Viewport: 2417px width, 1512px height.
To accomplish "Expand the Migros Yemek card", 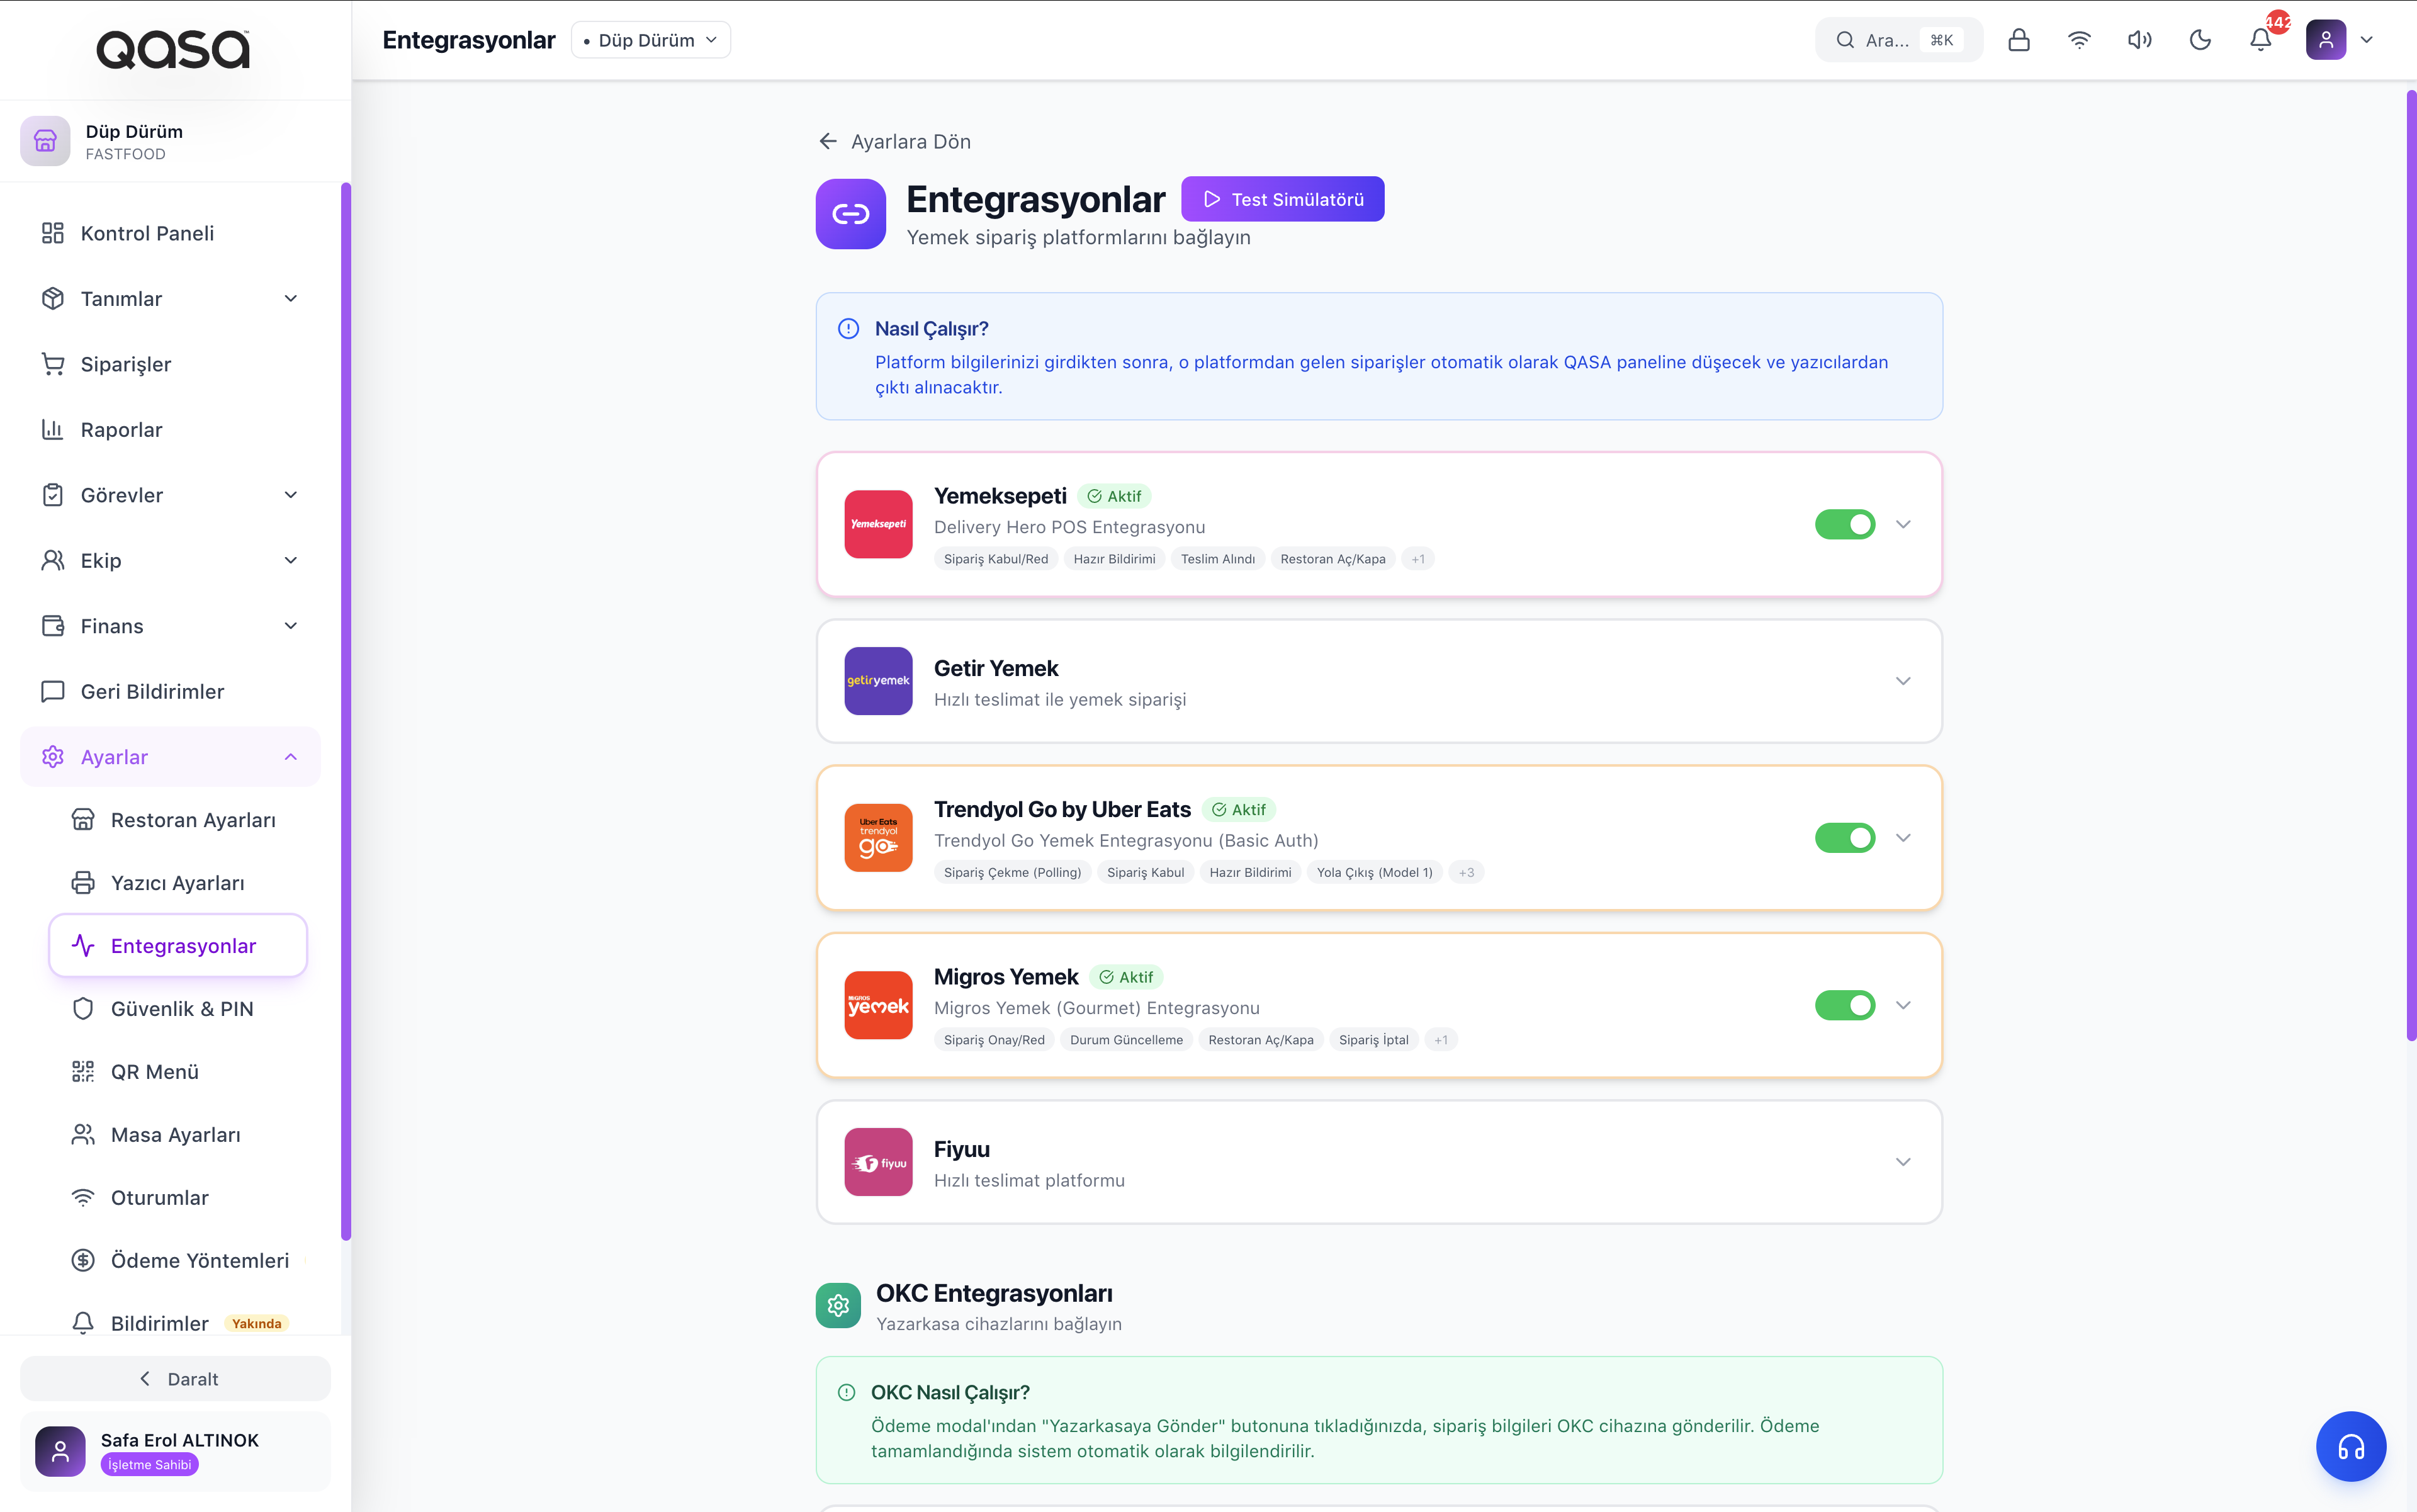I will tap(1903, 1005).
